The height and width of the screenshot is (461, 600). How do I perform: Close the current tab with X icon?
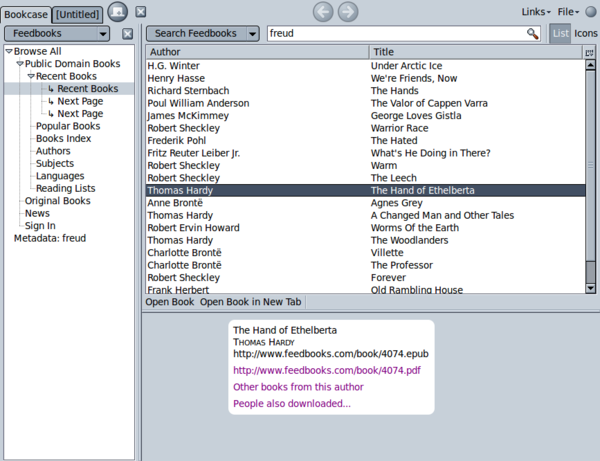141,12
